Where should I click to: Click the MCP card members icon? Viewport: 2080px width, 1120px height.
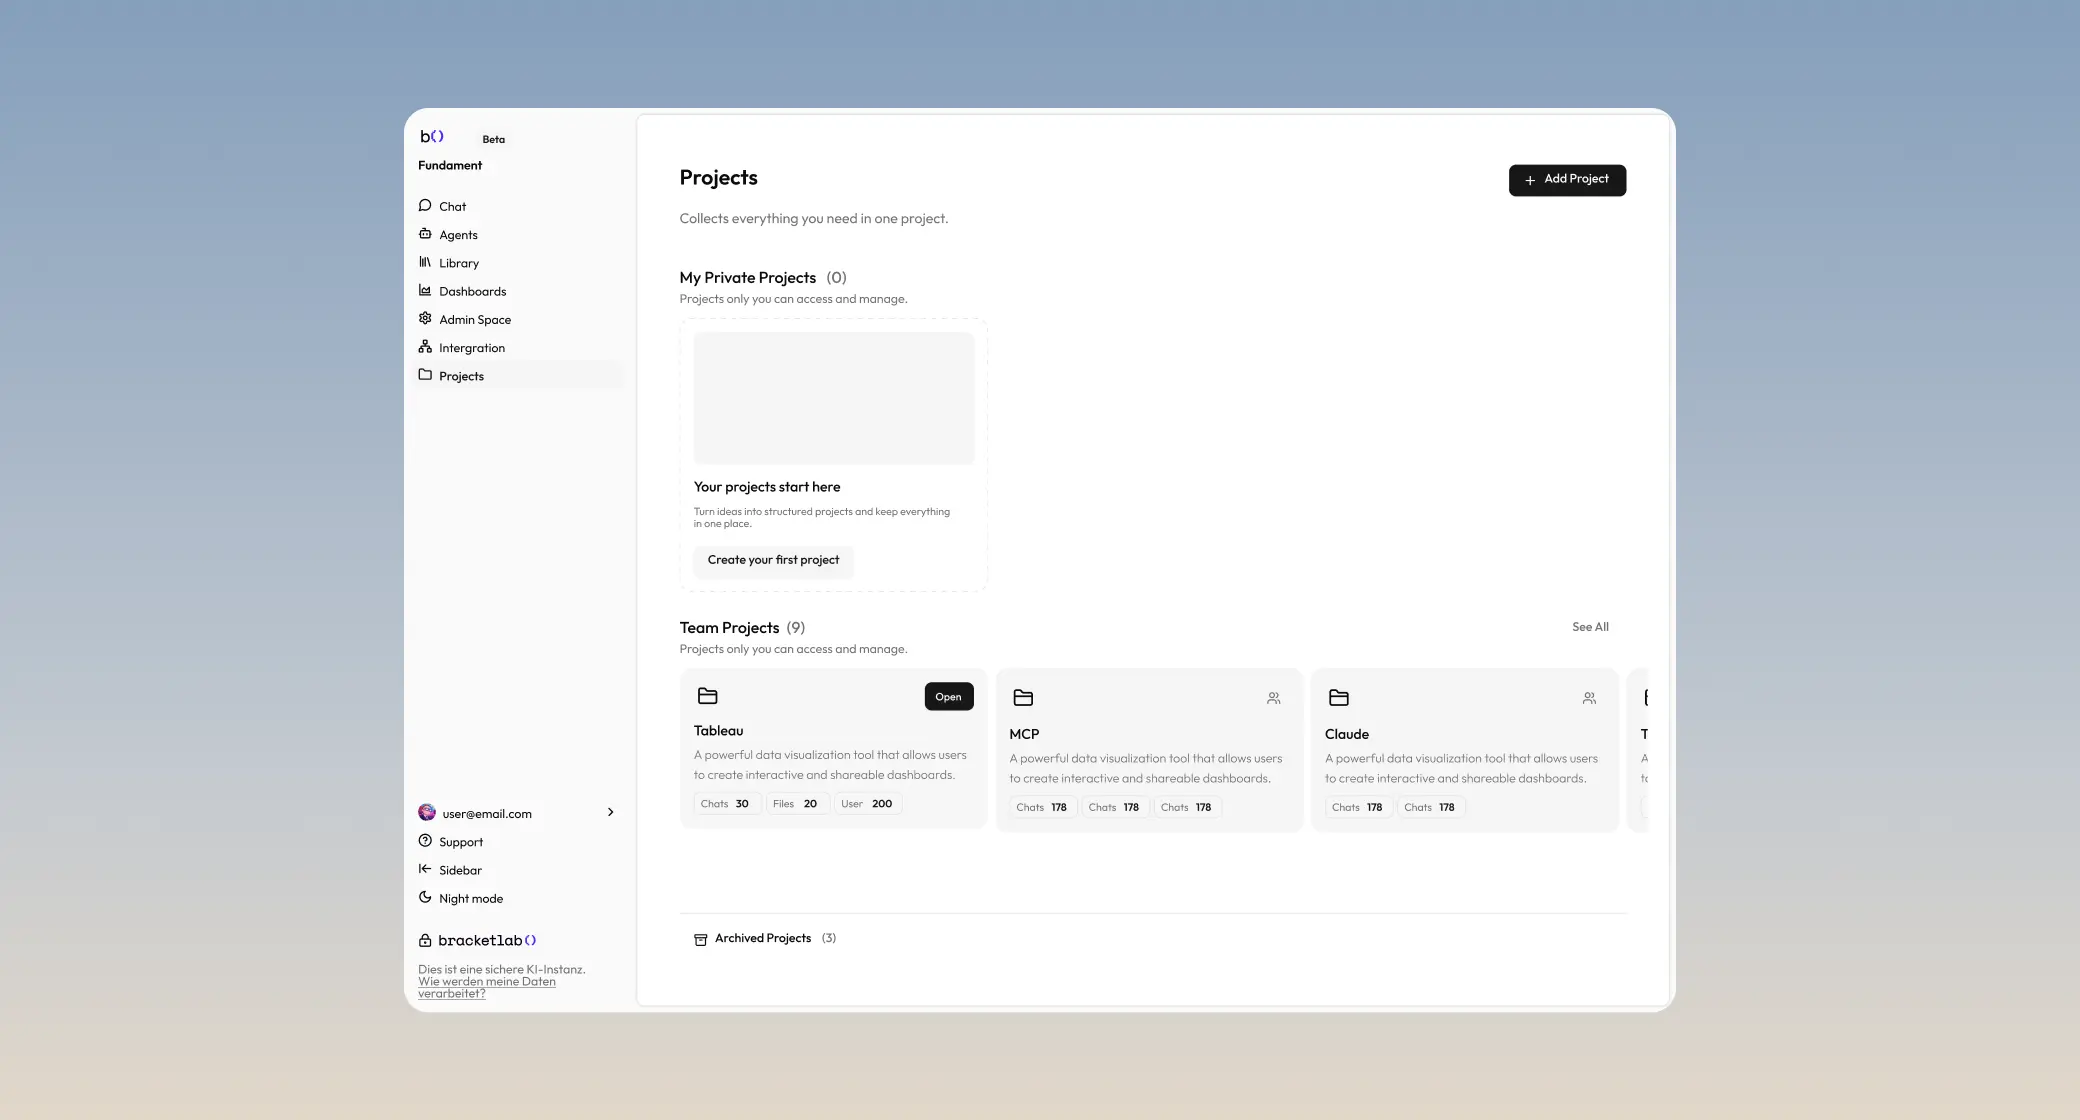click(x=1273, y=698)
